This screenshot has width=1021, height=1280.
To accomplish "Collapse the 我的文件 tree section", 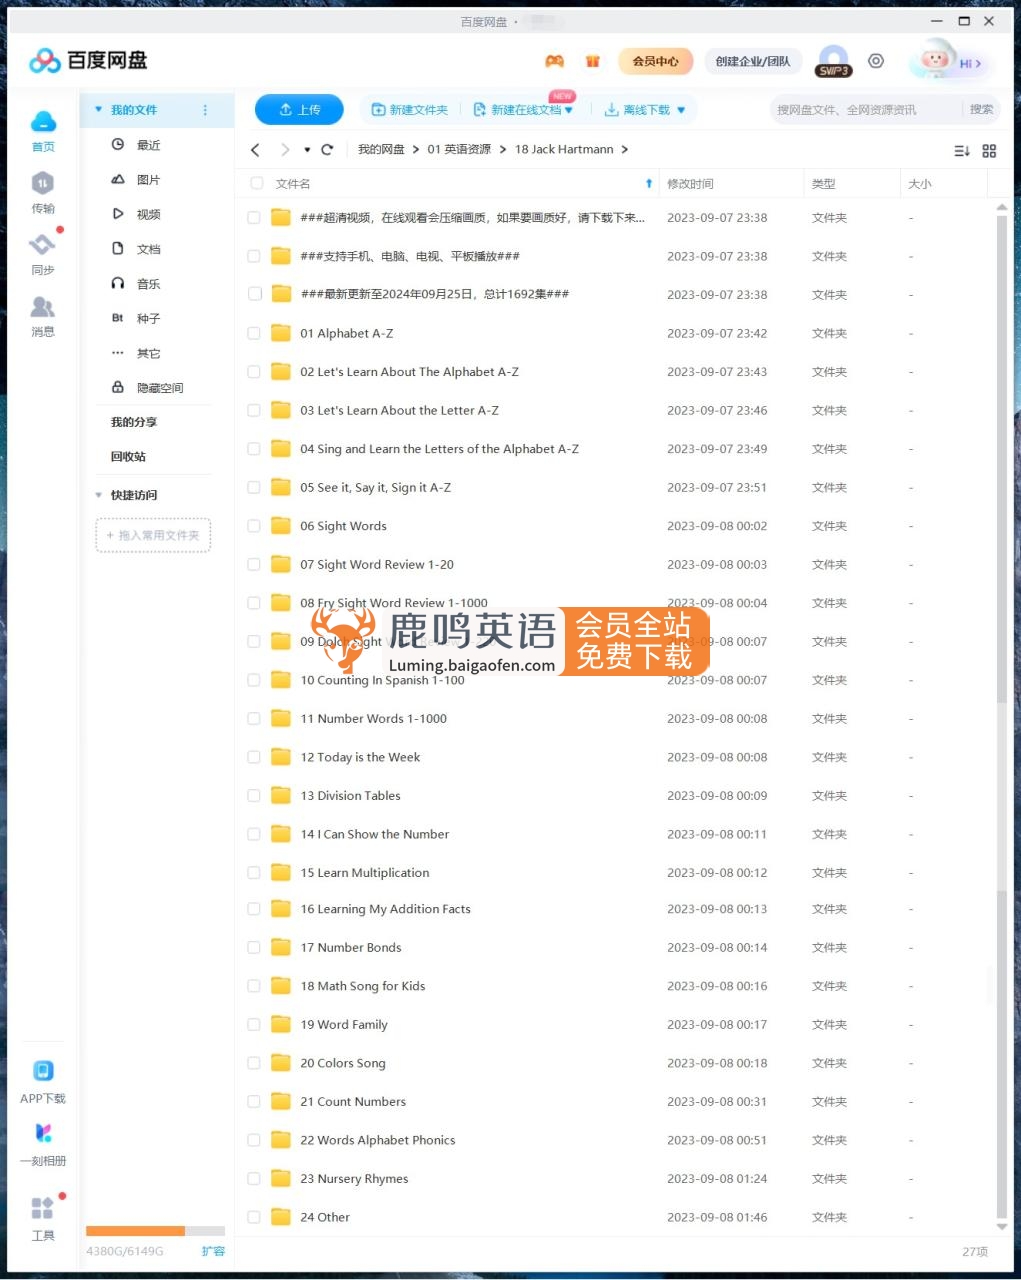I will (98, 110).
